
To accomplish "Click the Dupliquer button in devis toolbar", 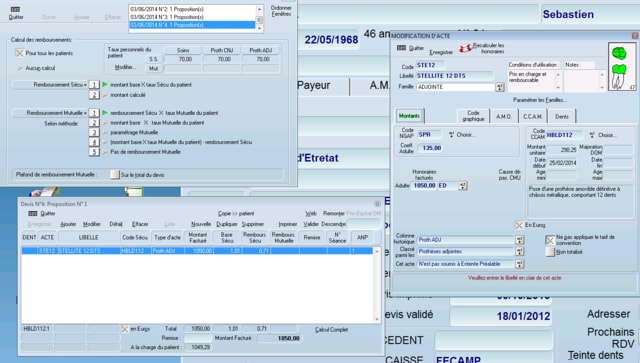I will [x=227, y=224].
